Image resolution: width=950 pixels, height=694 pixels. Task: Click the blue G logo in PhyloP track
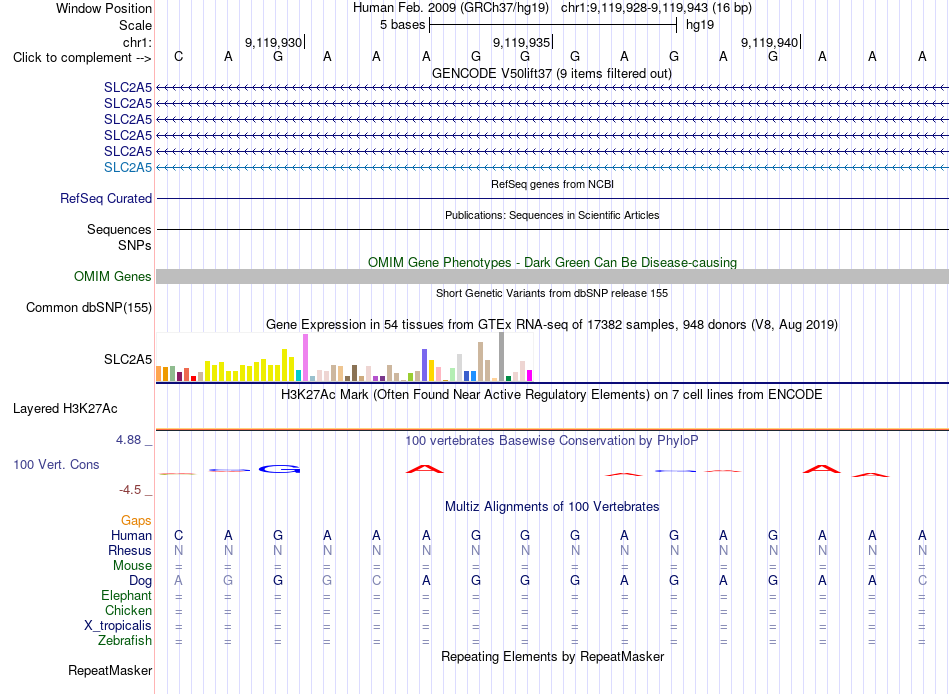point(279,469)
